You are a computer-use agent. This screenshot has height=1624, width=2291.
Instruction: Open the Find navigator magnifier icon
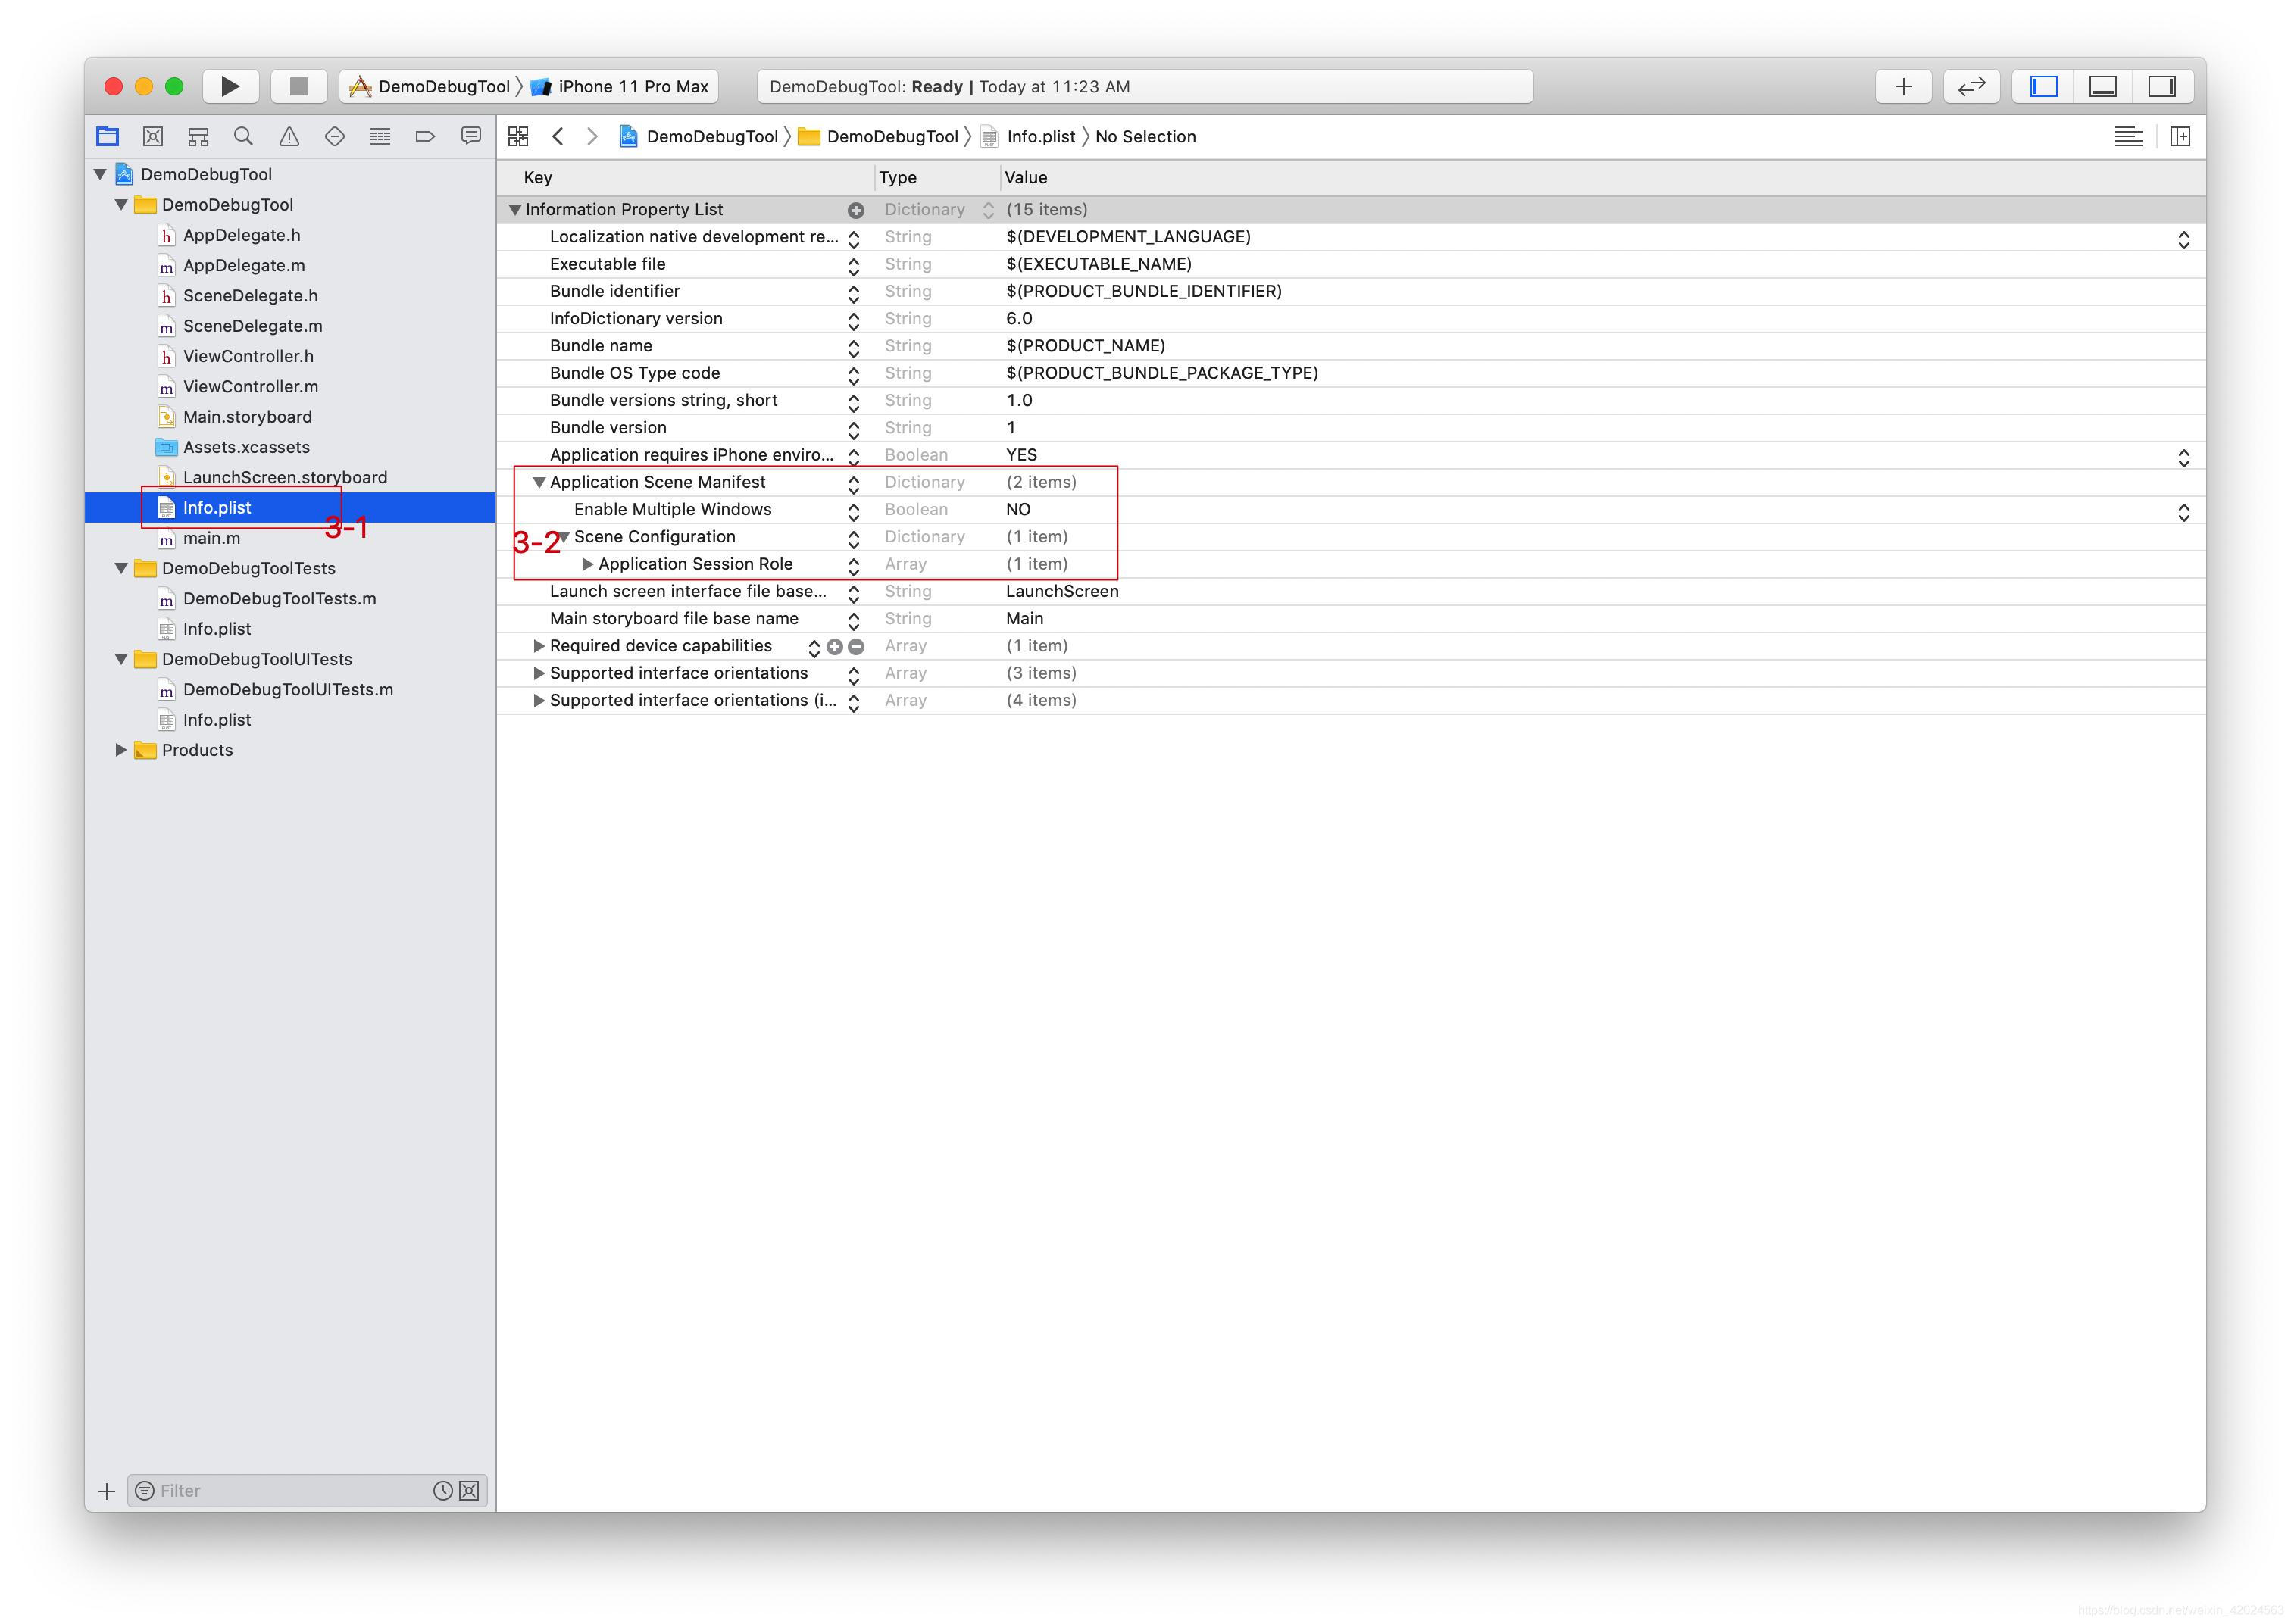[243, 136]
